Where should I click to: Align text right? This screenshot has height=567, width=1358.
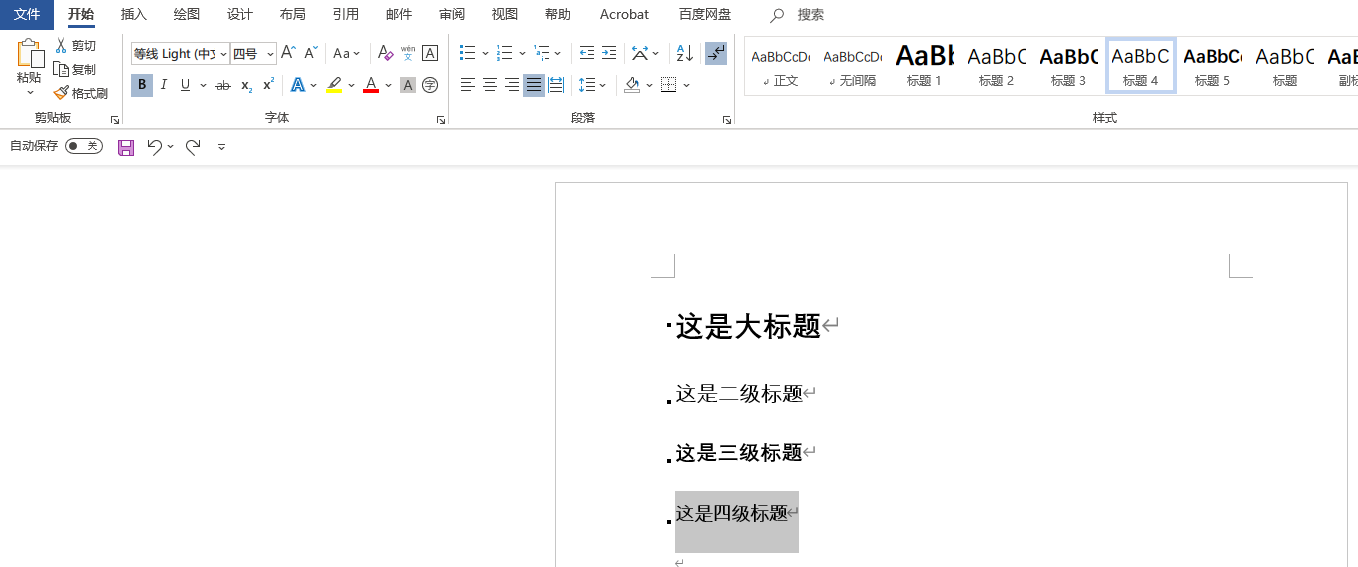coord(512,85)
